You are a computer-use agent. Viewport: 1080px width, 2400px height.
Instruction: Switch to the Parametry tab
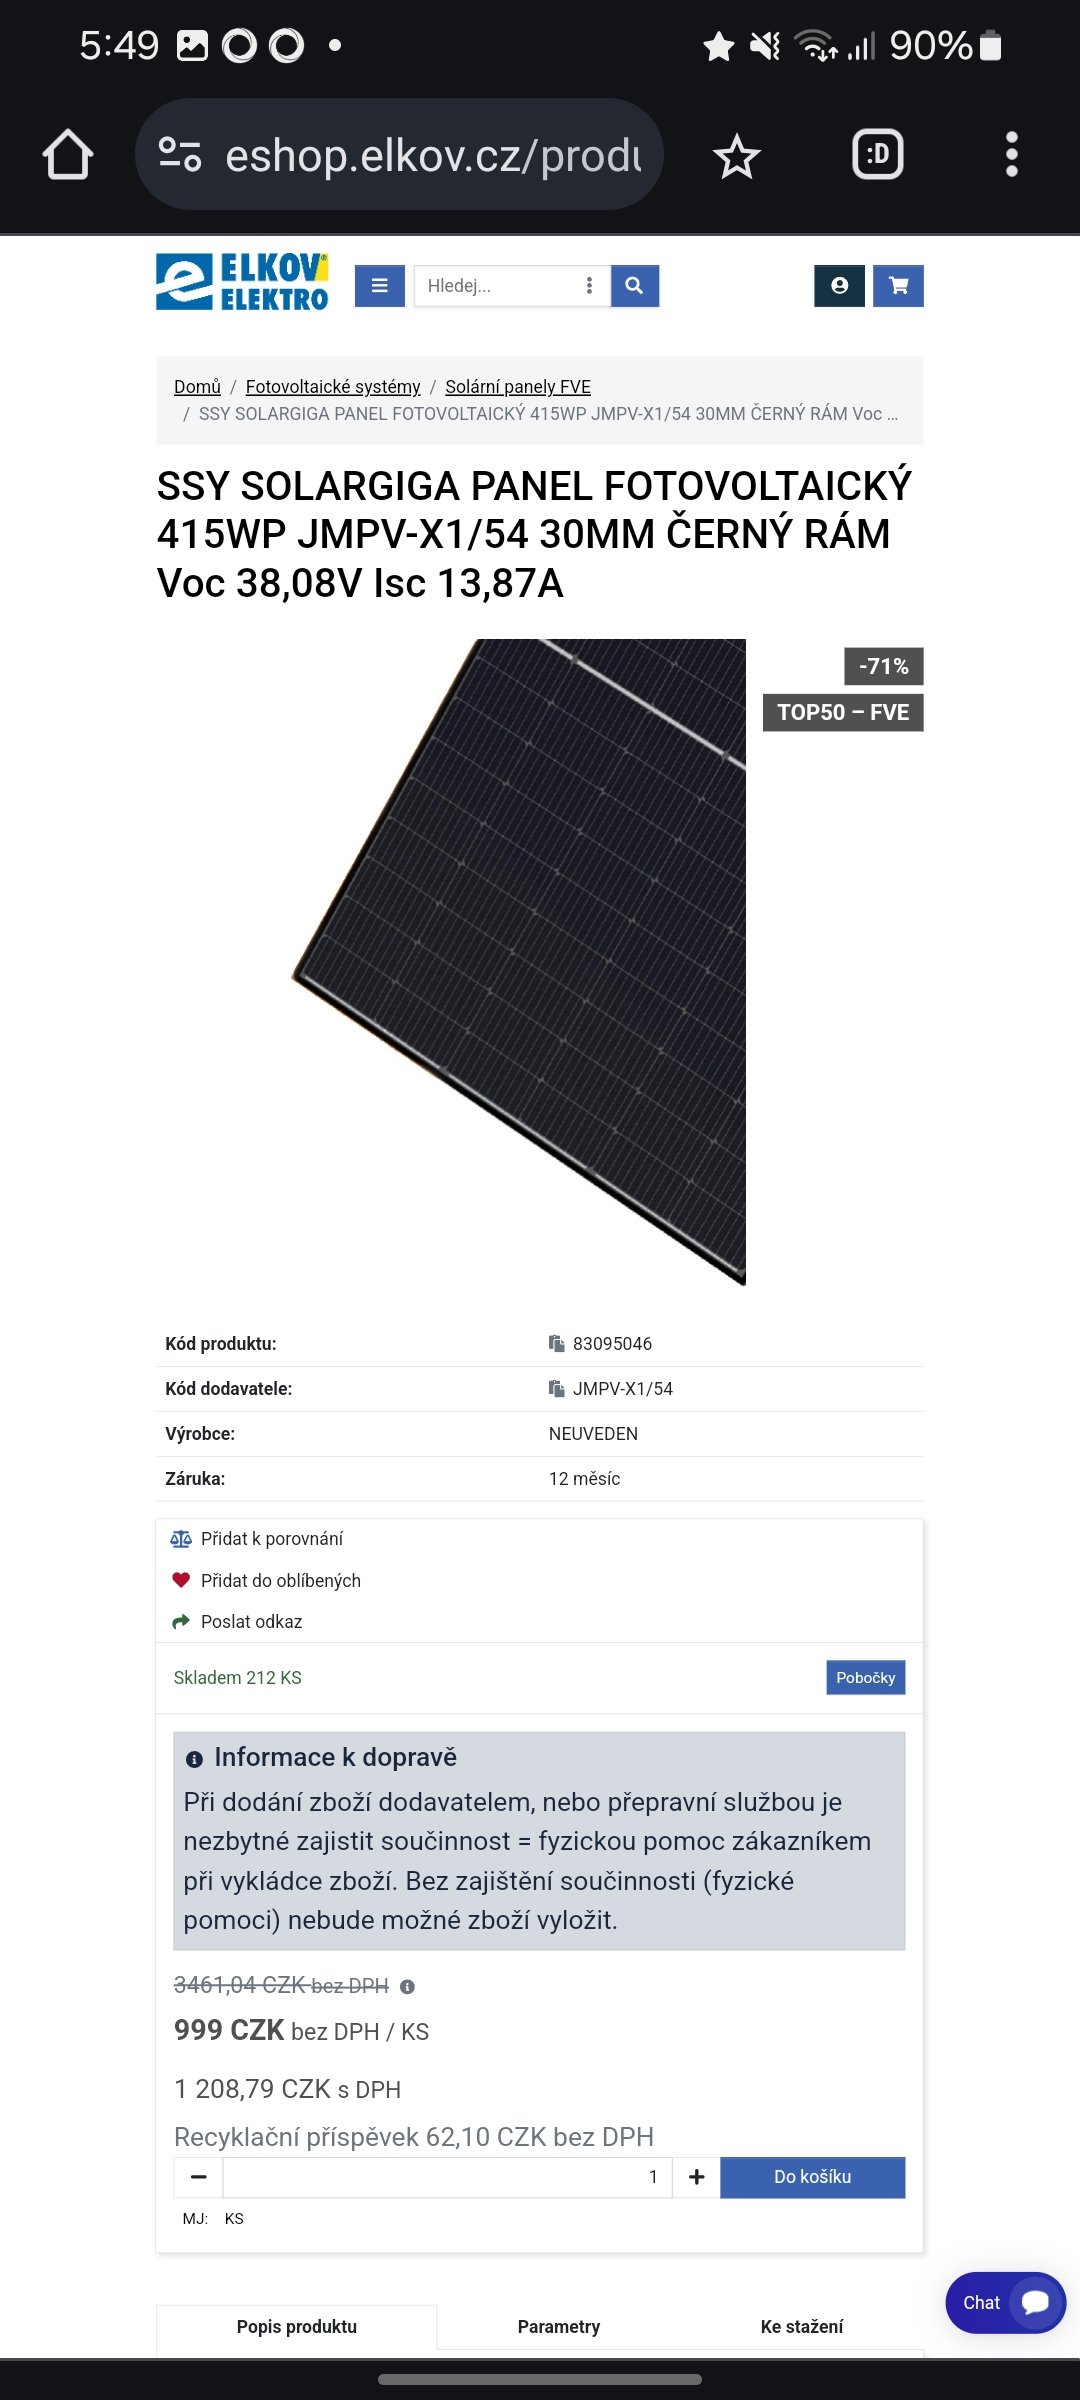[558, 2326]
